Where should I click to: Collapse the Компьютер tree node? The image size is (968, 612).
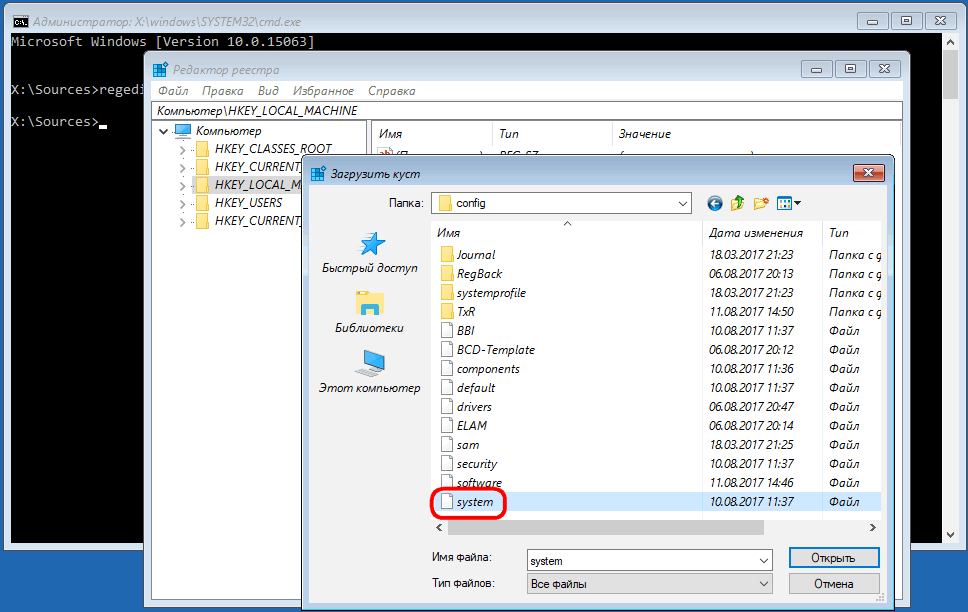(x=164, y=131)
